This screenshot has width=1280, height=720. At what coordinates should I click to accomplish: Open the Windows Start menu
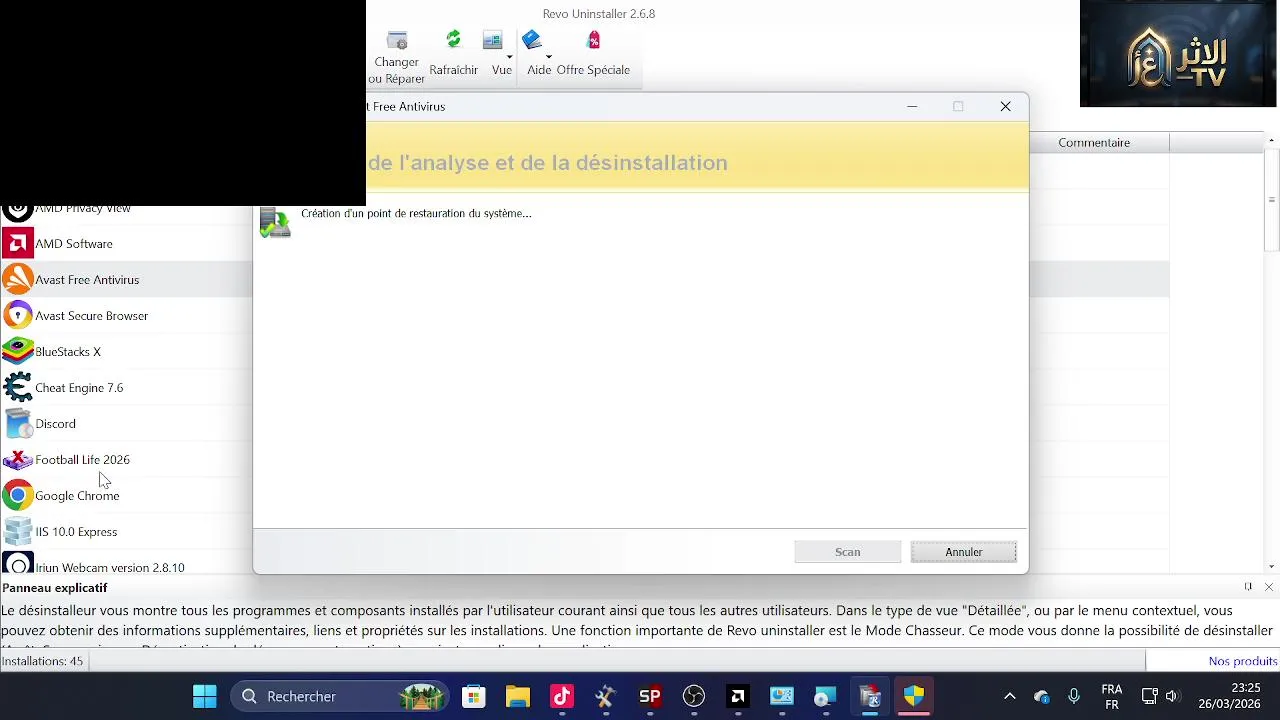tap(205, 696)
